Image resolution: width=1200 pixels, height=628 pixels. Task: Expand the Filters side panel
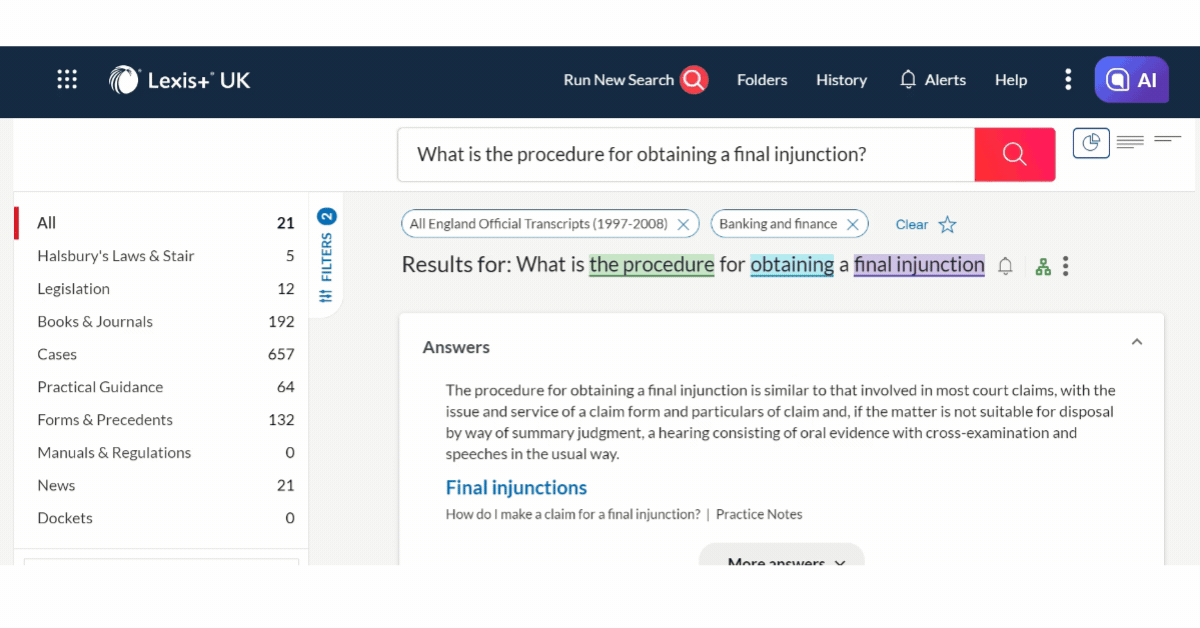(326, 256)
